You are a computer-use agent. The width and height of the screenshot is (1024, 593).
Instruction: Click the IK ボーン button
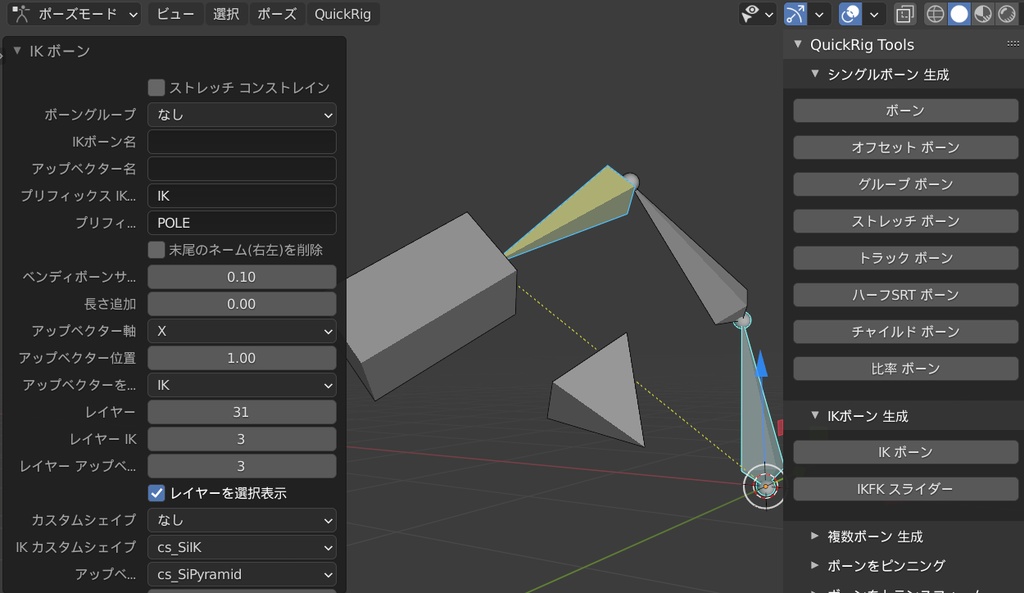pyautogui.click(x=905, y=451)
